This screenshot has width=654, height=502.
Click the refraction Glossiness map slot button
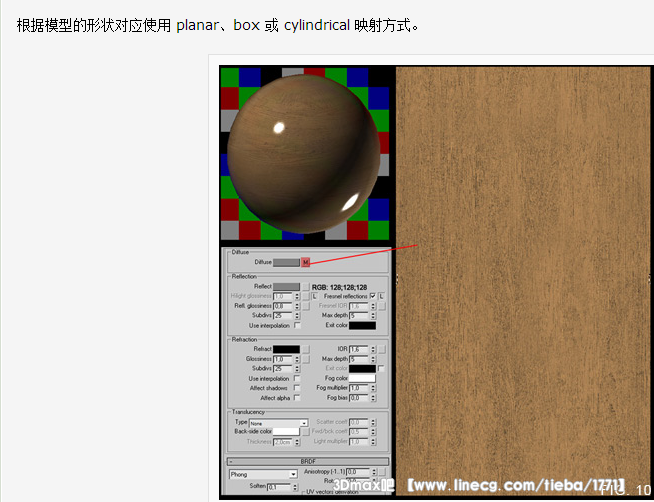(x=306, y=359)
